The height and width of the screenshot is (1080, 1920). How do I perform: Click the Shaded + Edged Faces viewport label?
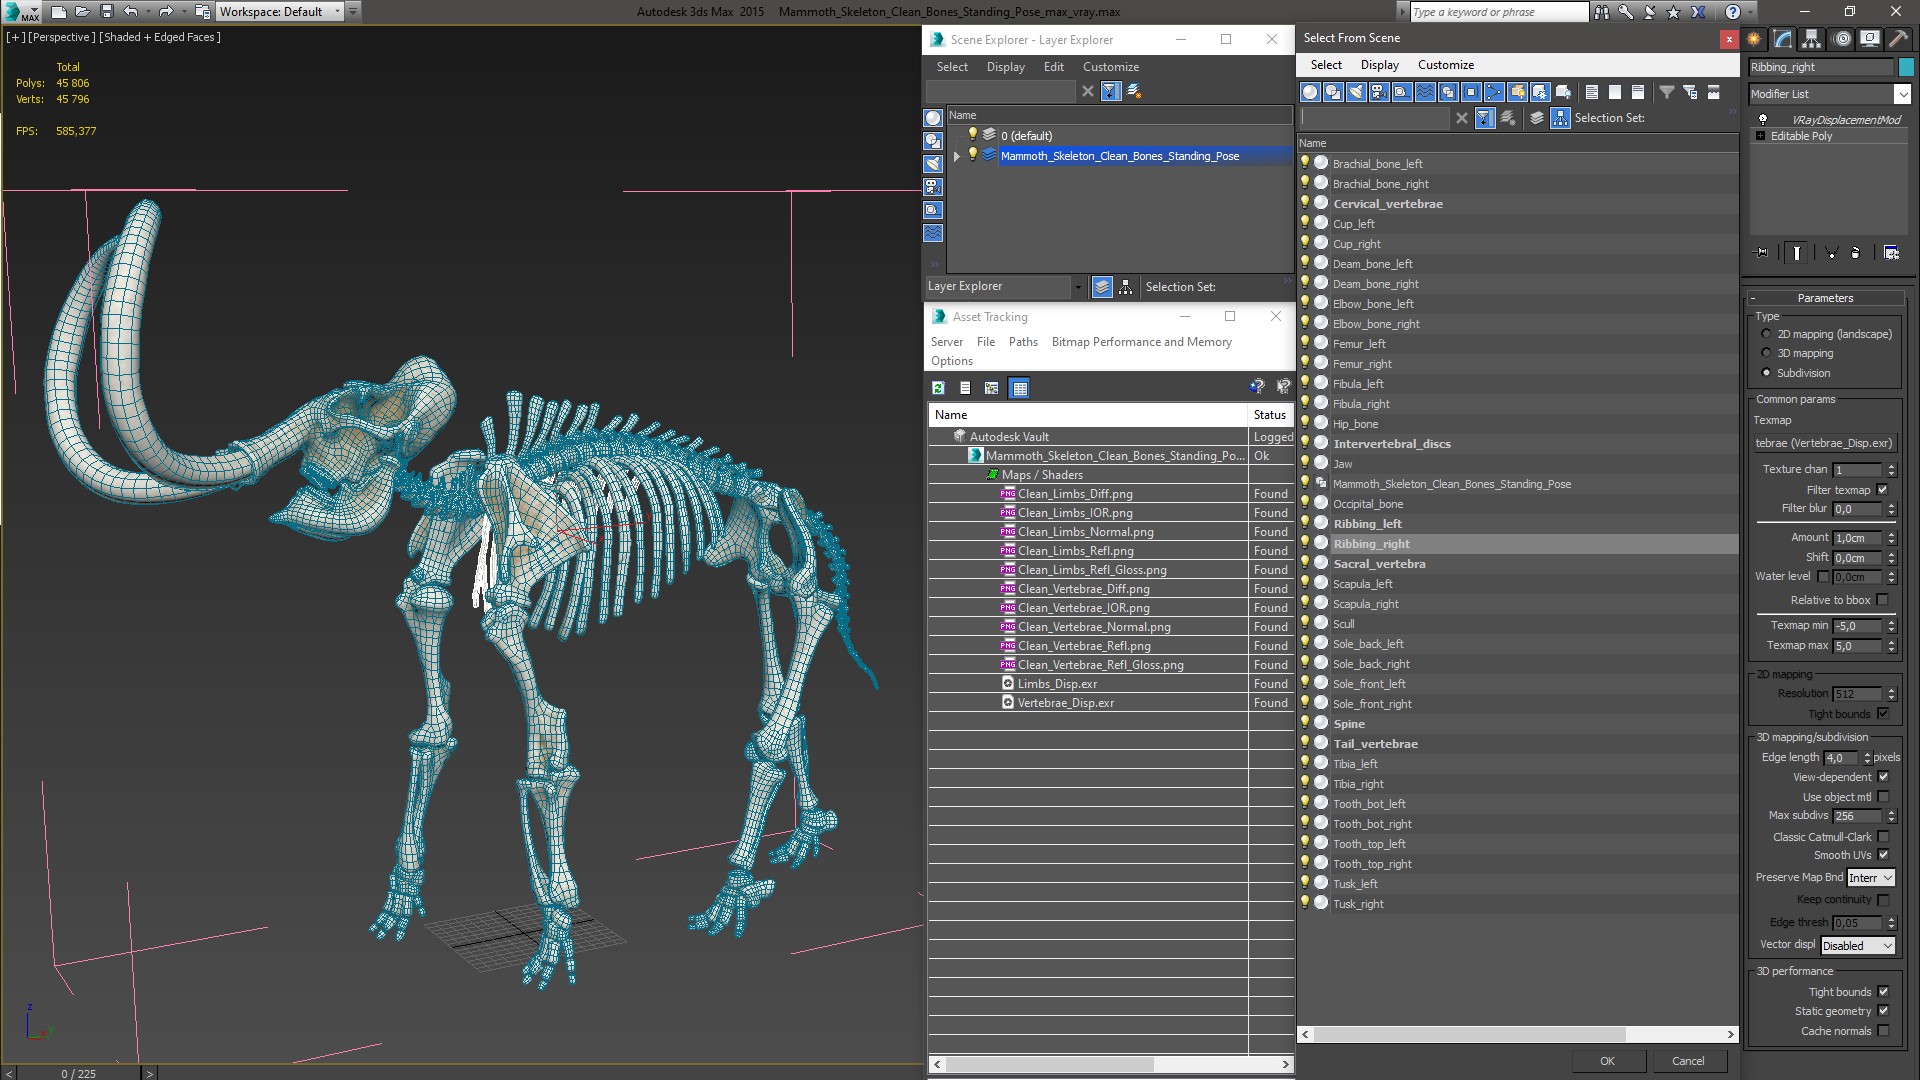(160, 37)
